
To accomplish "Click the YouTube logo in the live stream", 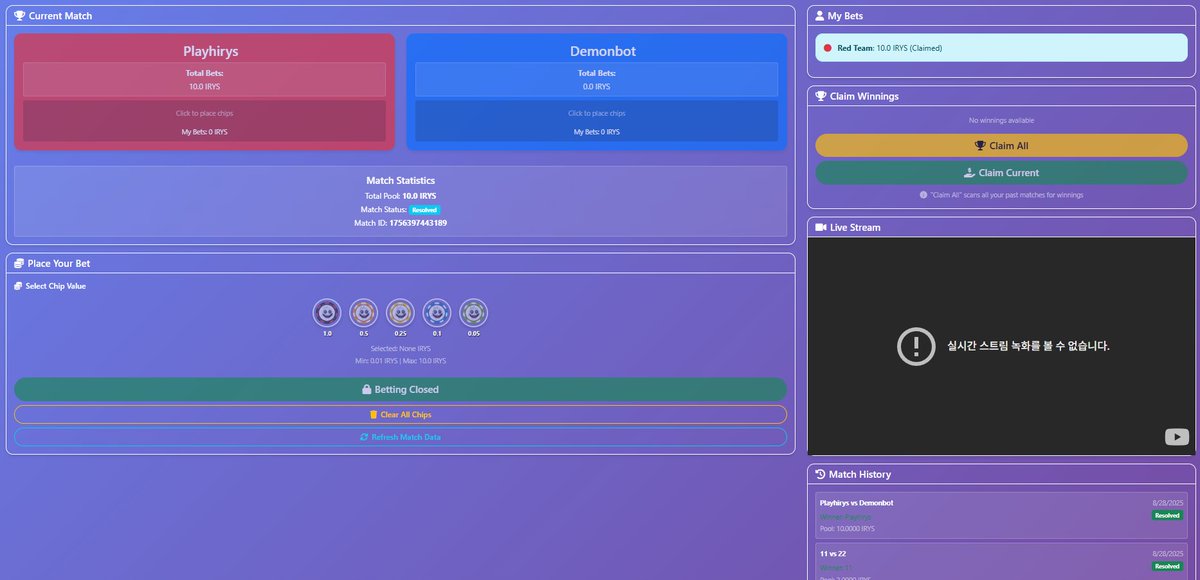I will (1176, 436).
